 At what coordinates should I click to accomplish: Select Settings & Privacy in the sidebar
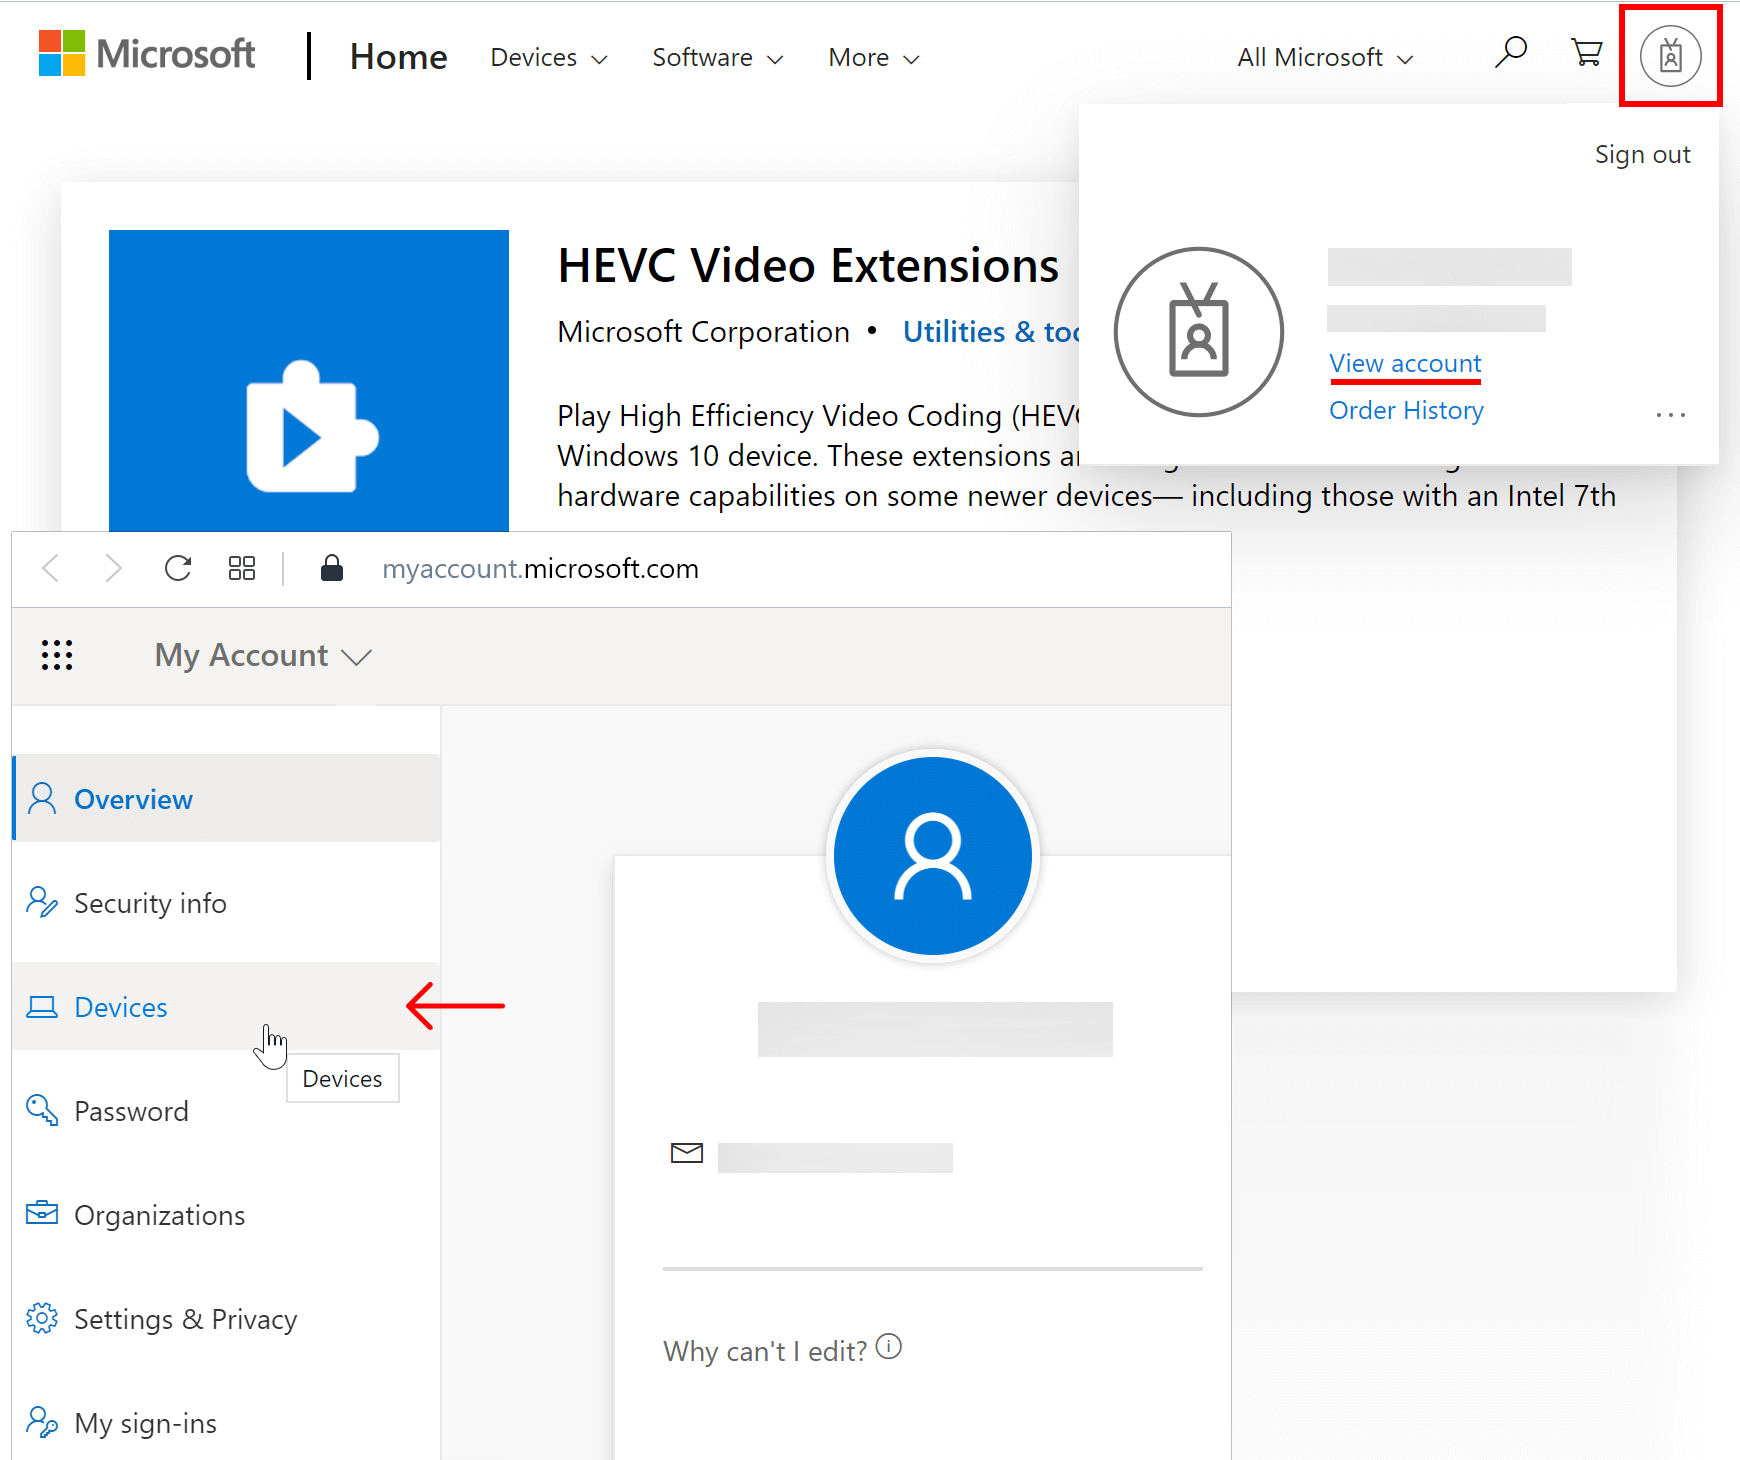click(x=227, y=1318)
